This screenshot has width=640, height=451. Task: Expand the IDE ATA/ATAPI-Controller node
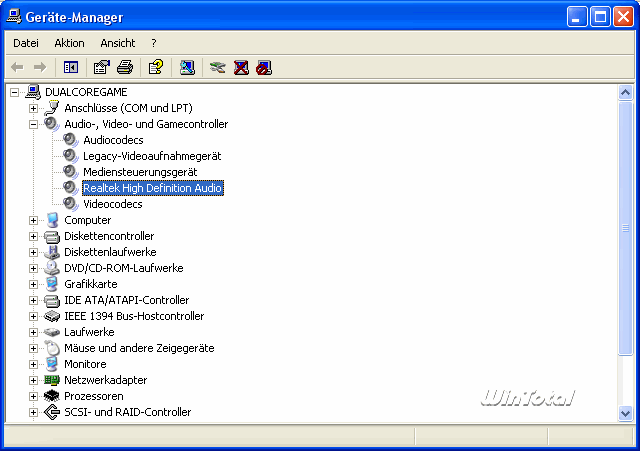pos(33,300)
